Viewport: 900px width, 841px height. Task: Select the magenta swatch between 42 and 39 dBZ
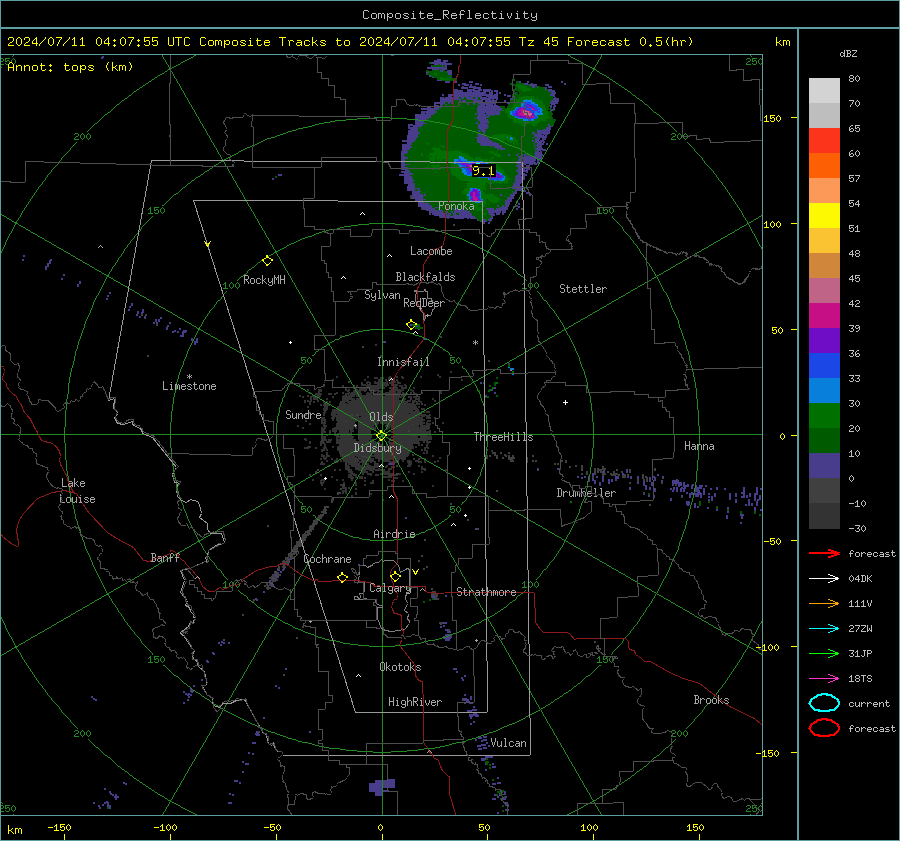pos(824,316)
